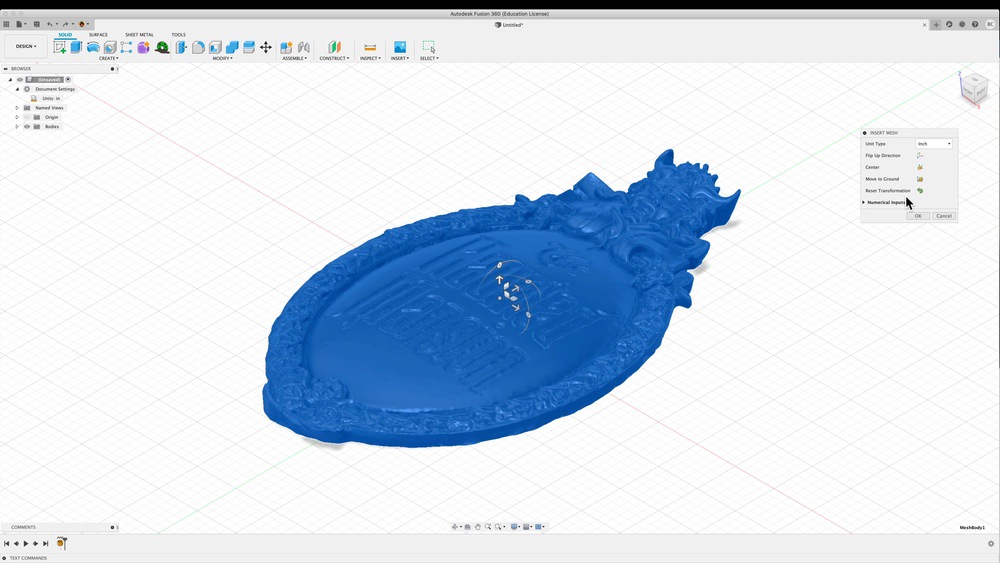Click Flip Up Direction icon
The width and height of the screenshot is (1000, 563).
coord(920,156)
